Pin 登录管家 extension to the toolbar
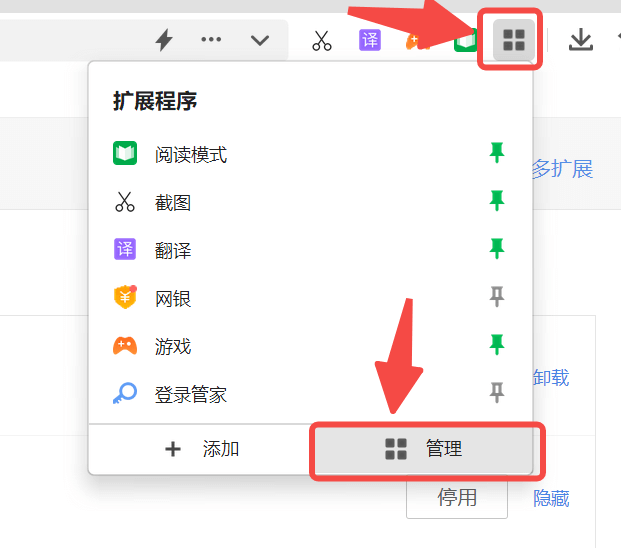This screenshot has width=621, height=548. point(496,394)
